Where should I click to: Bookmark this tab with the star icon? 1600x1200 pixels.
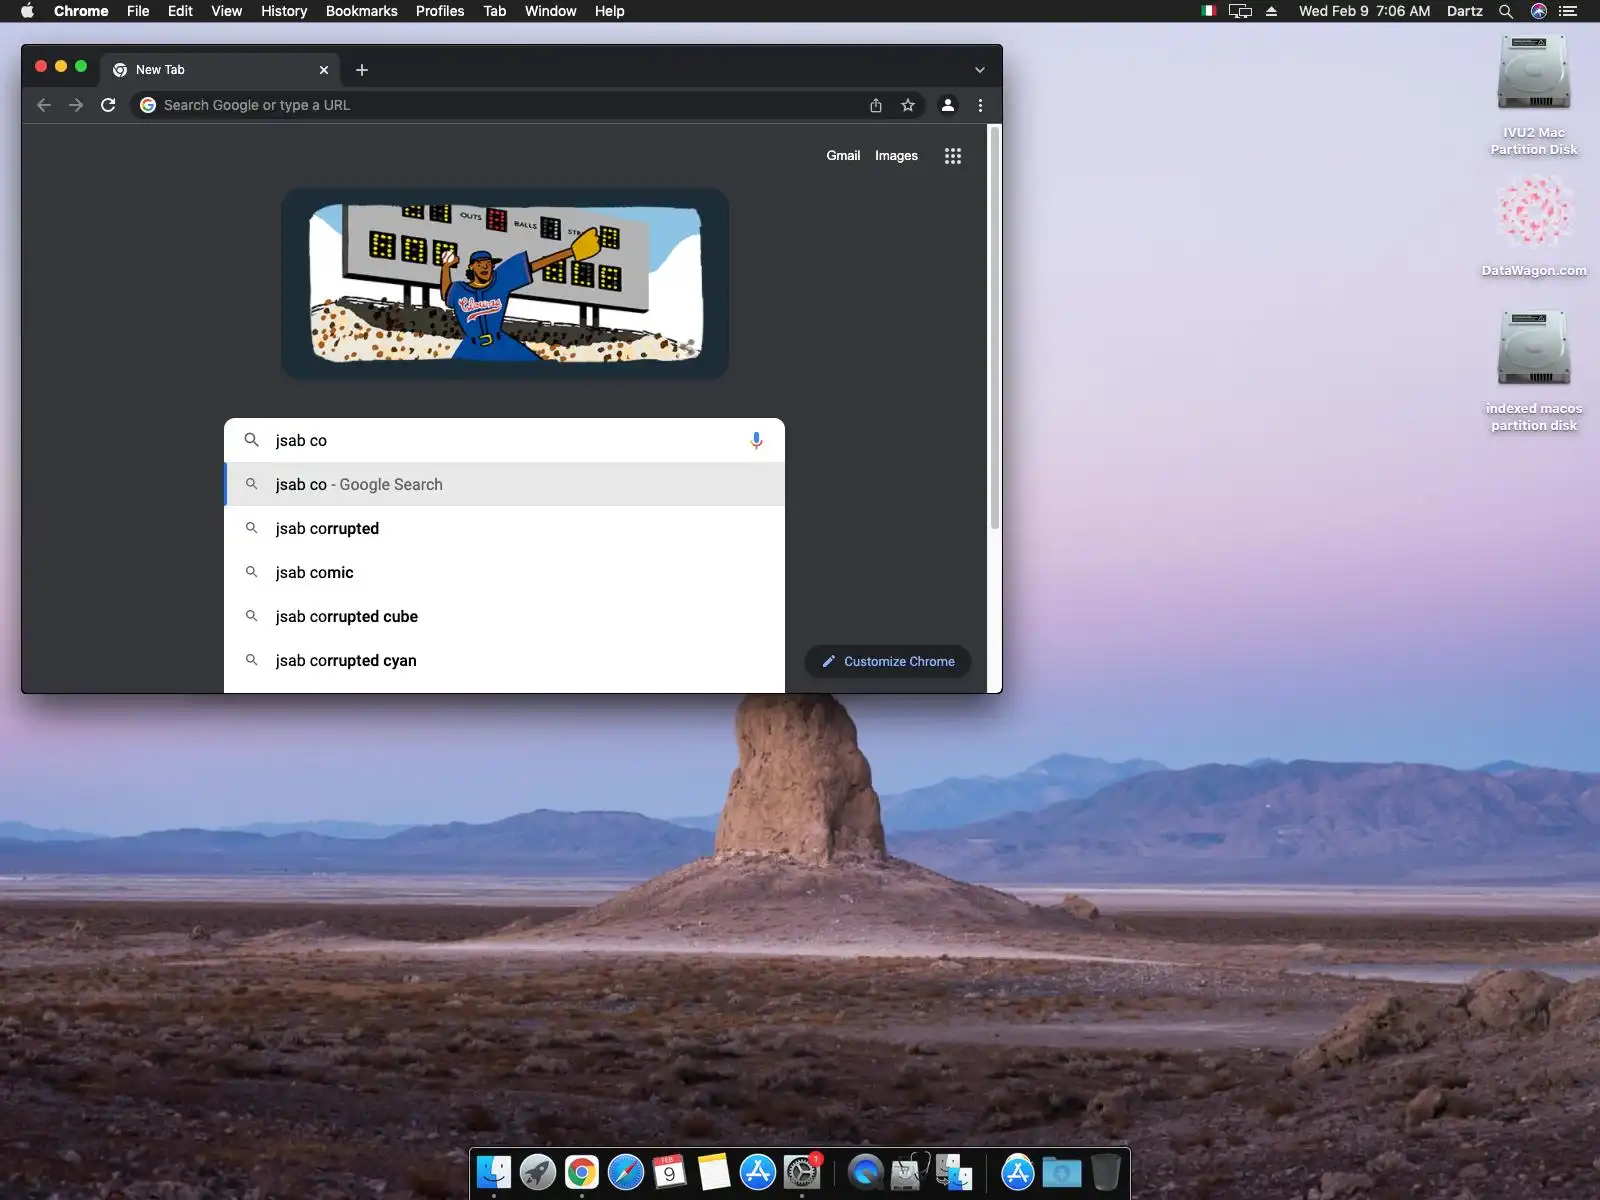908,105
